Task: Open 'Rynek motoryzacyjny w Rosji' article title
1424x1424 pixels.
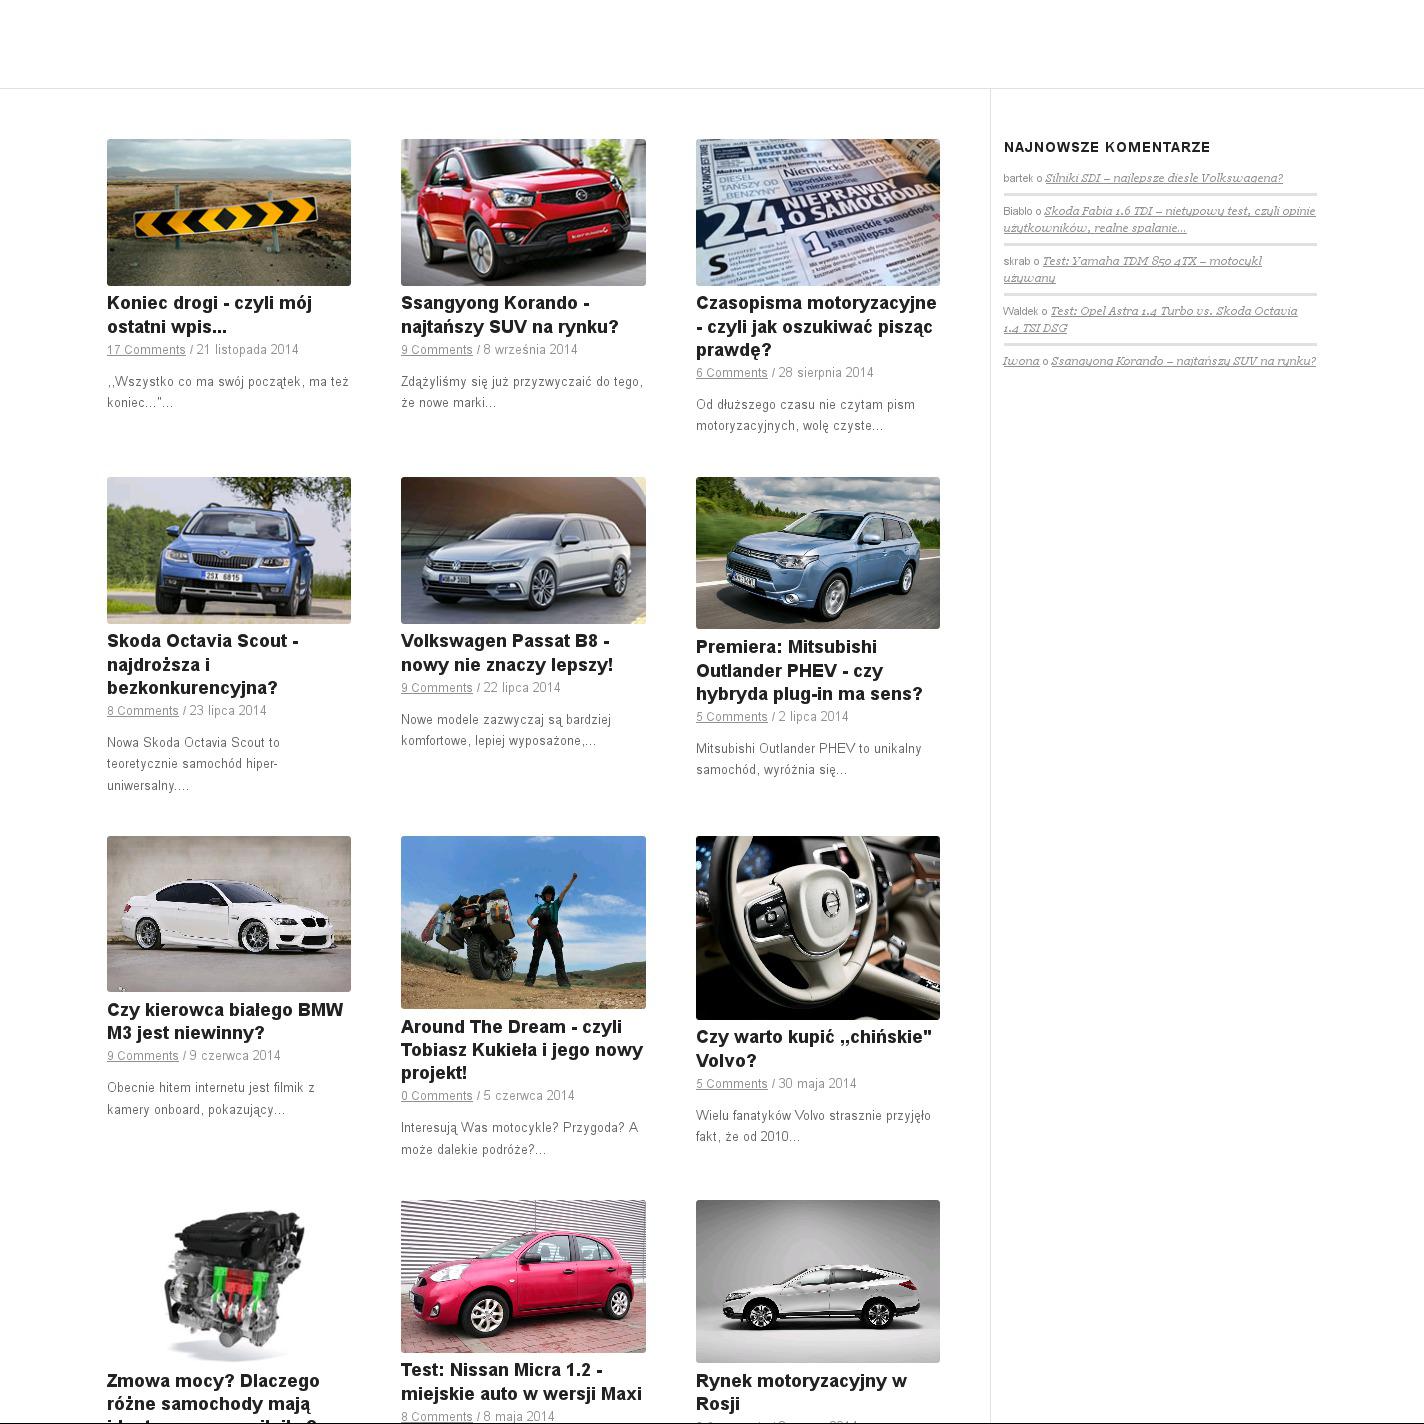Action: 801,1392
